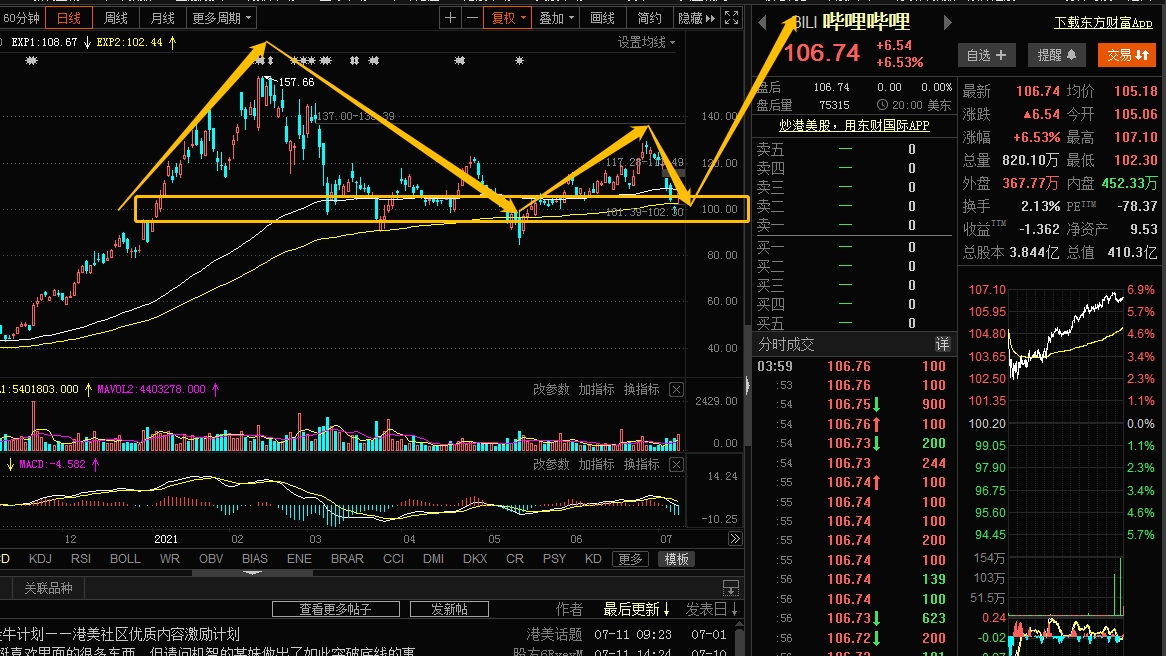Open 详 details for 分时成交
1166x656 pixels.
coord(942,344)
